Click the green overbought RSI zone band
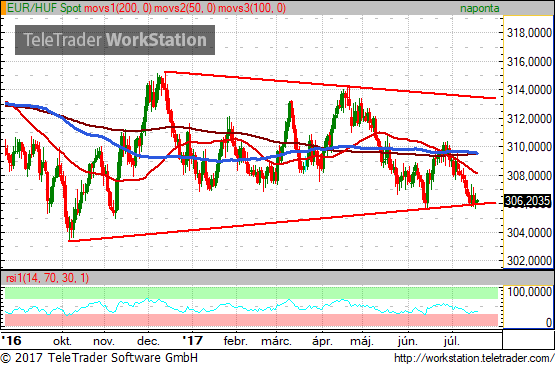Viewport: 555px width, 367px height. pyautogui.click(x=251, y=293)
